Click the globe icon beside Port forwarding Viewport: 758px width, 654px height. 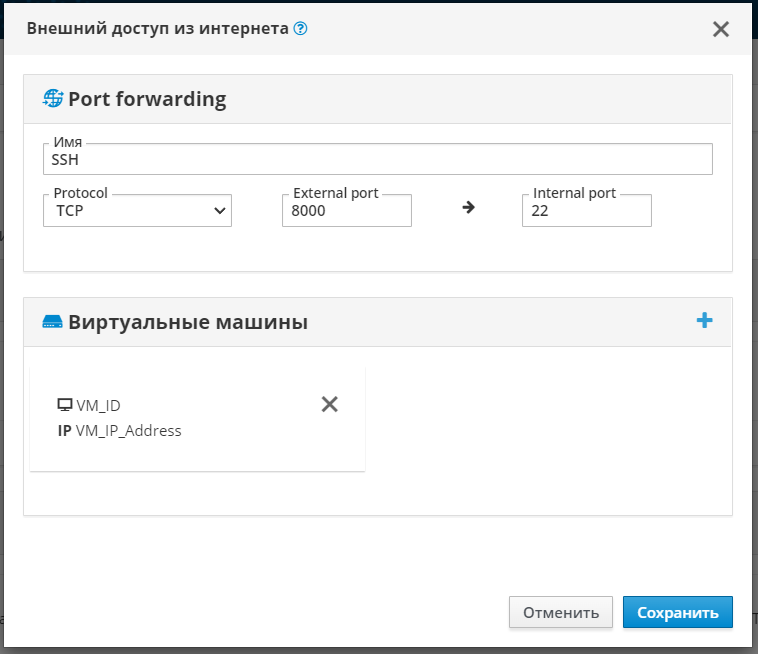point(53,99)
